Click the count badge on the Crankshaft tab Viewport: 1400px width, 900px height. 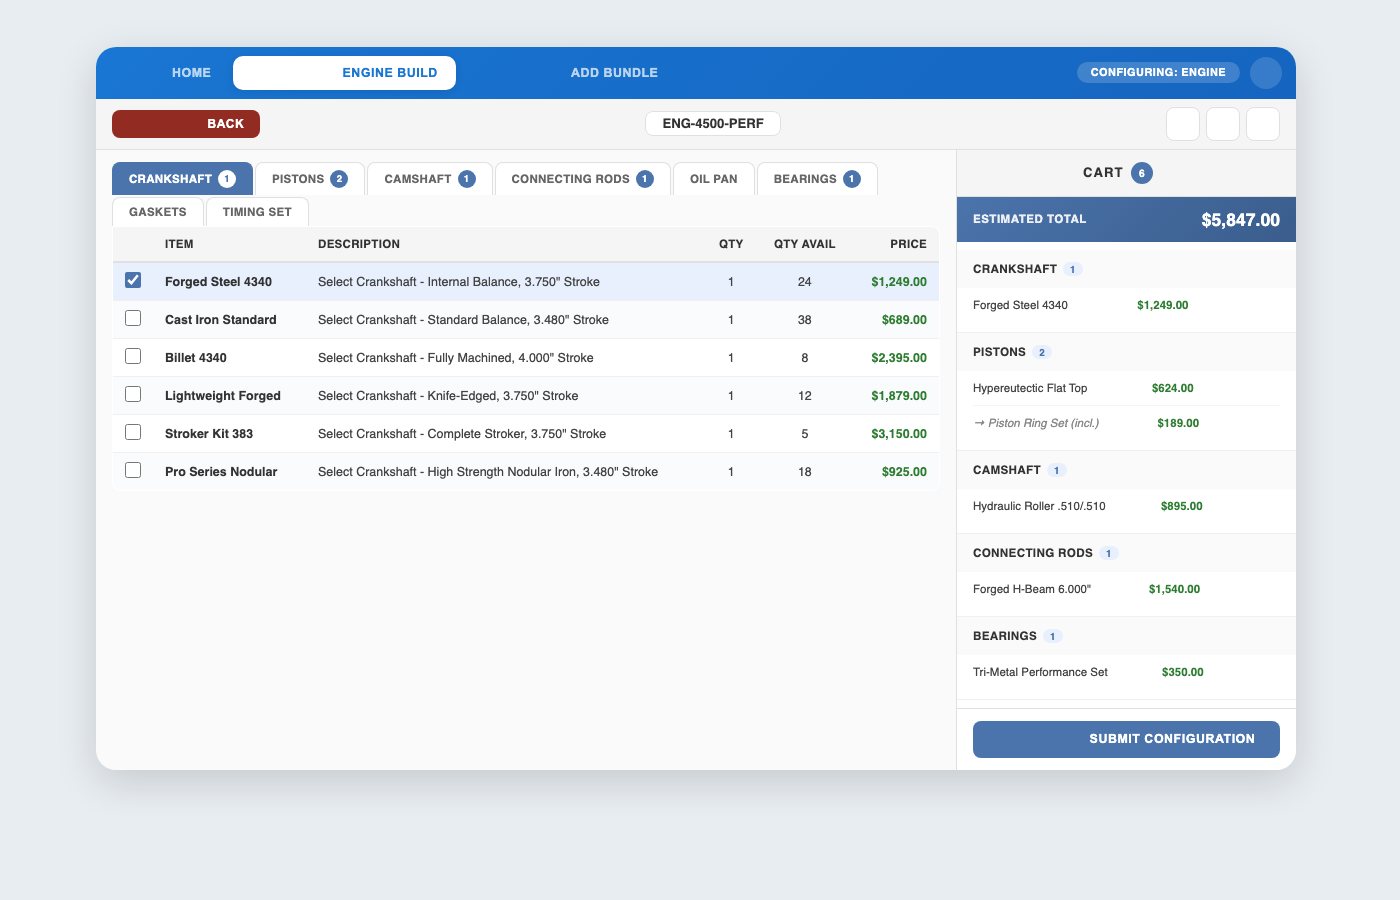click(229, 178)
